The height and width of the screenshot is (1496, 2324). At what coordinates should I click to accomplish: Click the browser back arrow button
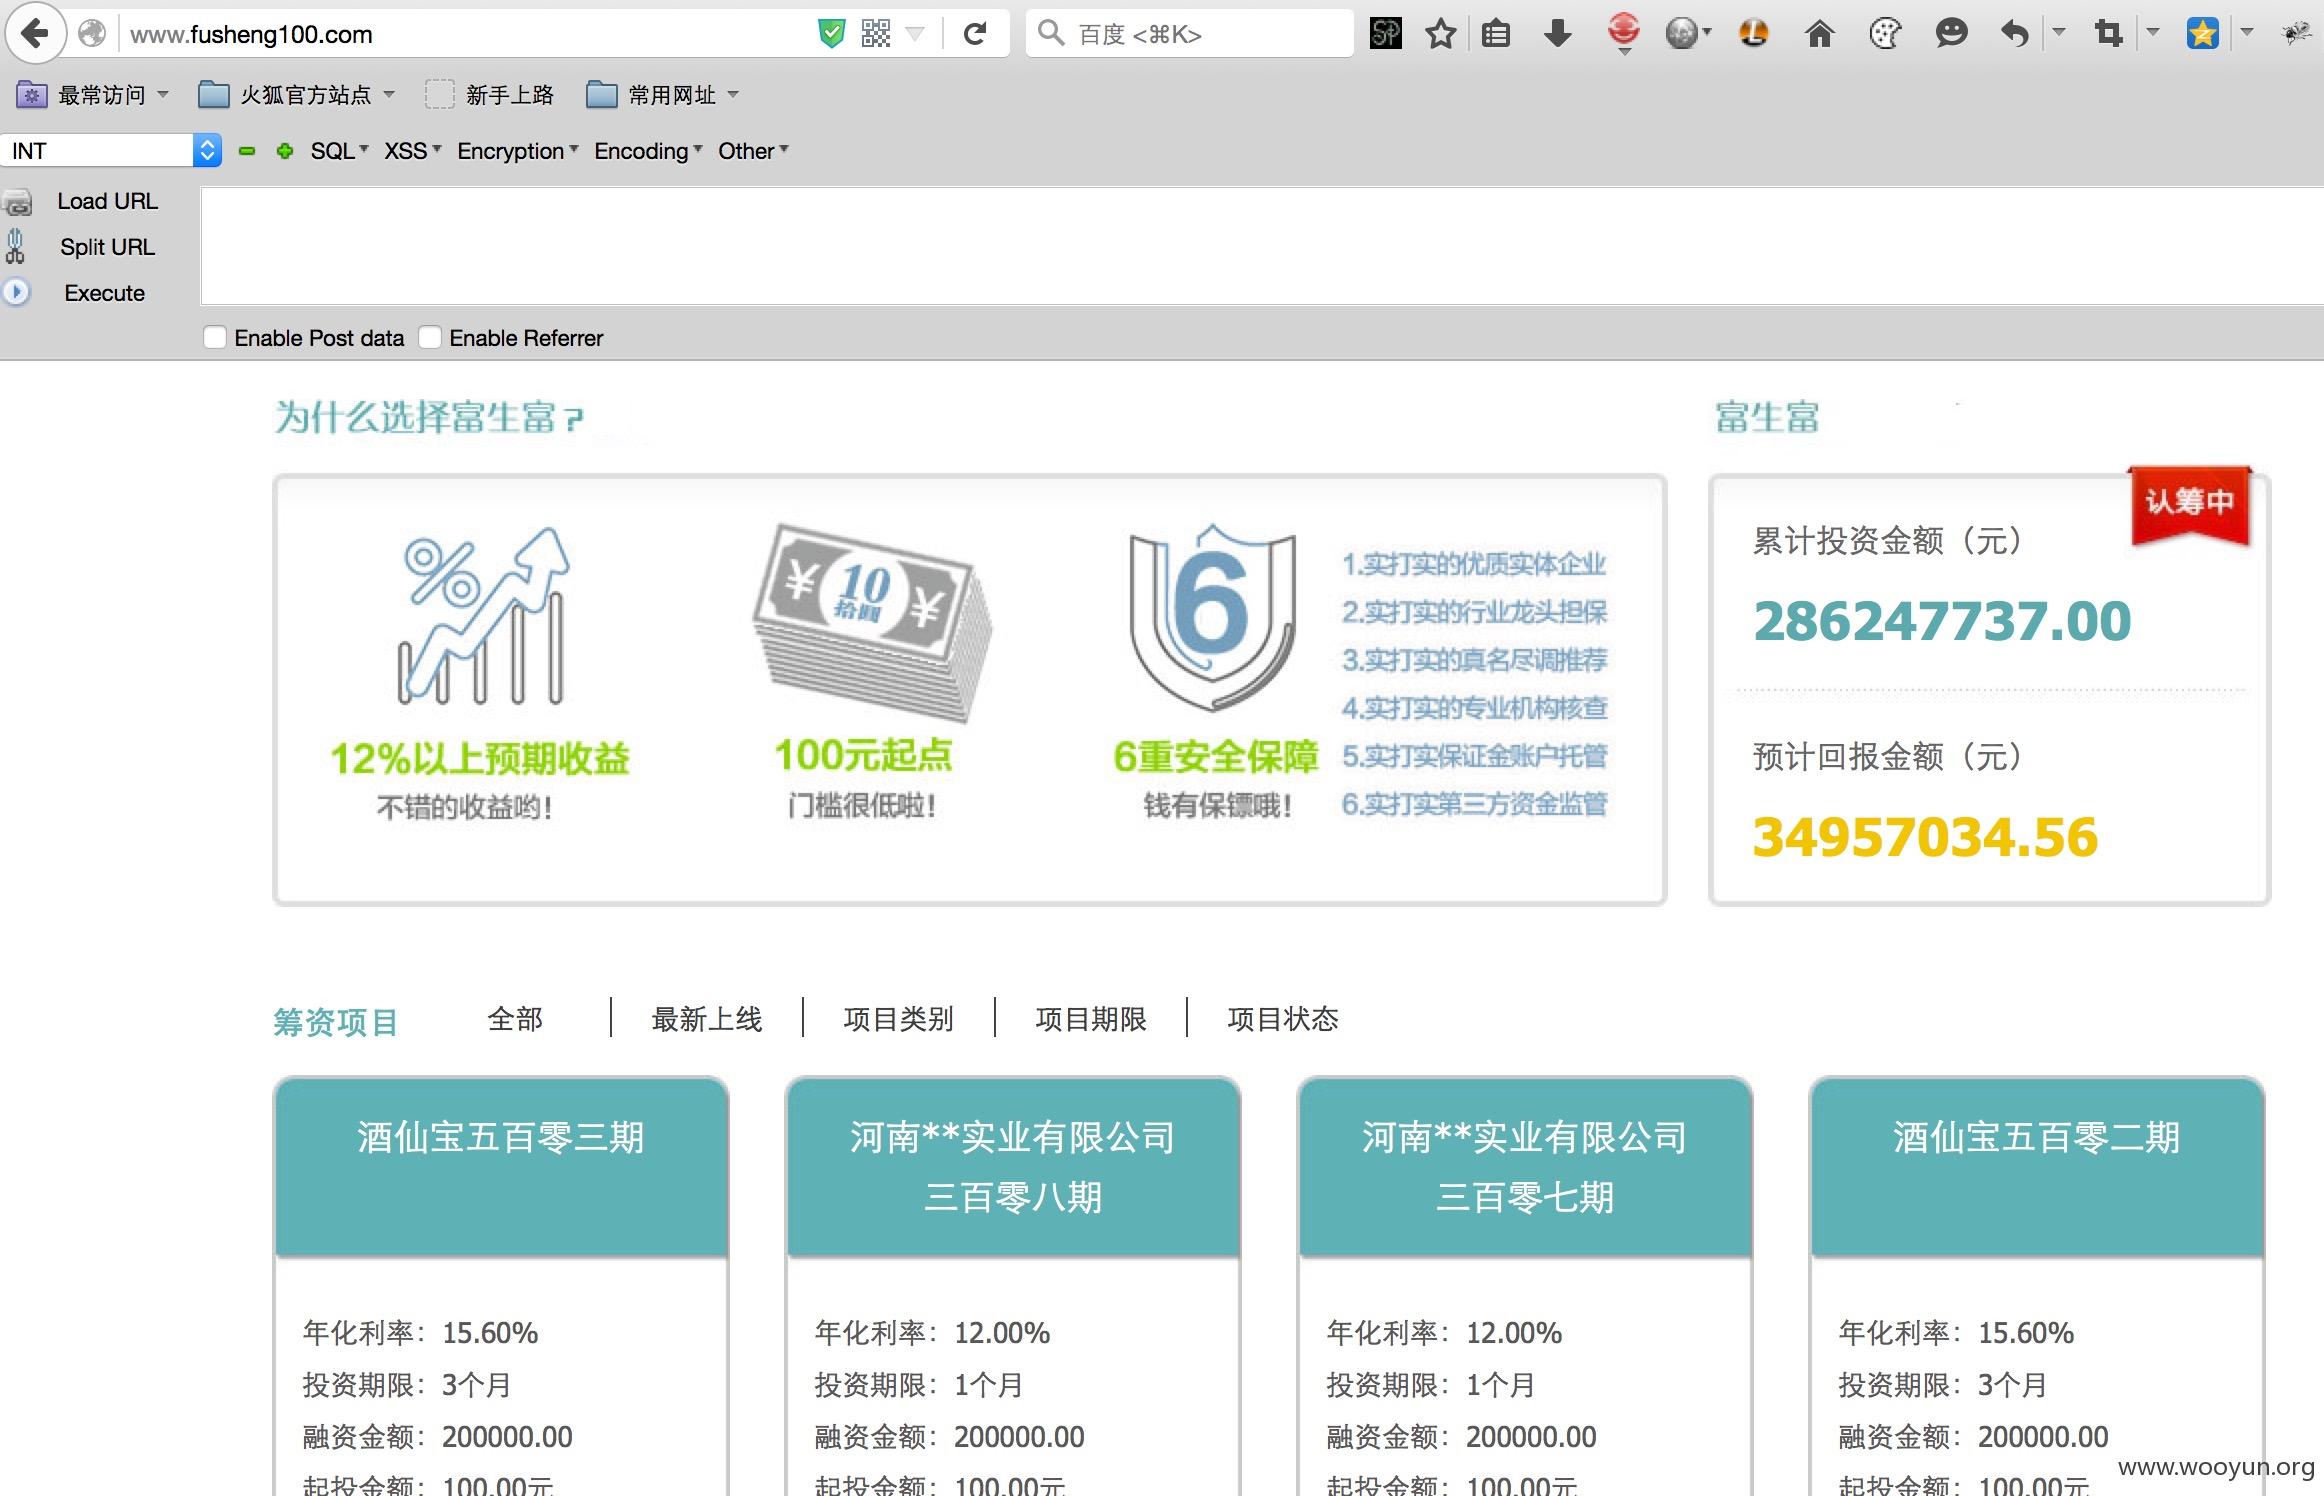pyautogui.click(x=35, y=34)
